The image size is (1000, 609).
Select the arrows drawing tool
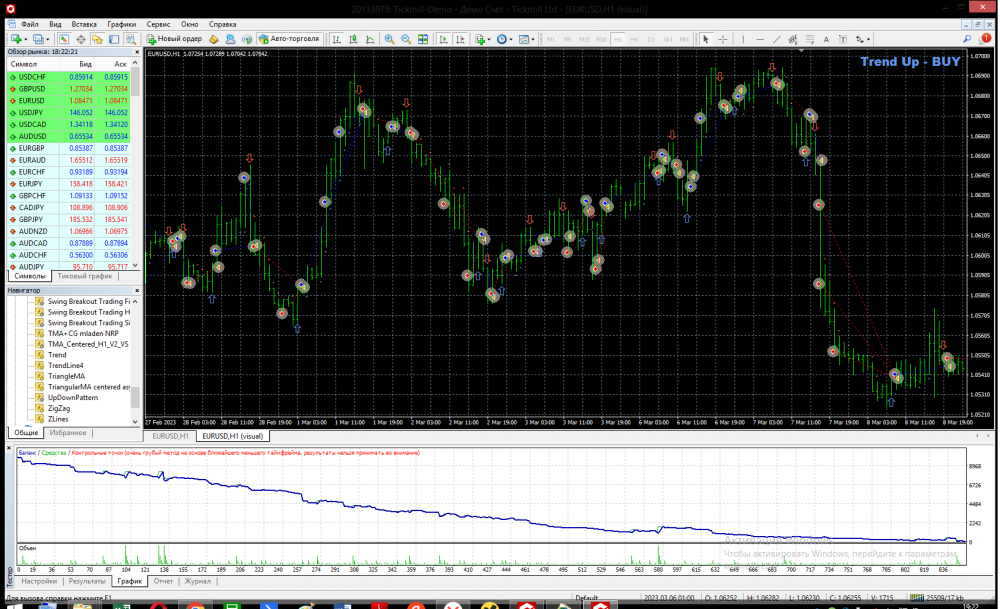pyautogui.click(x=860, y=39)
